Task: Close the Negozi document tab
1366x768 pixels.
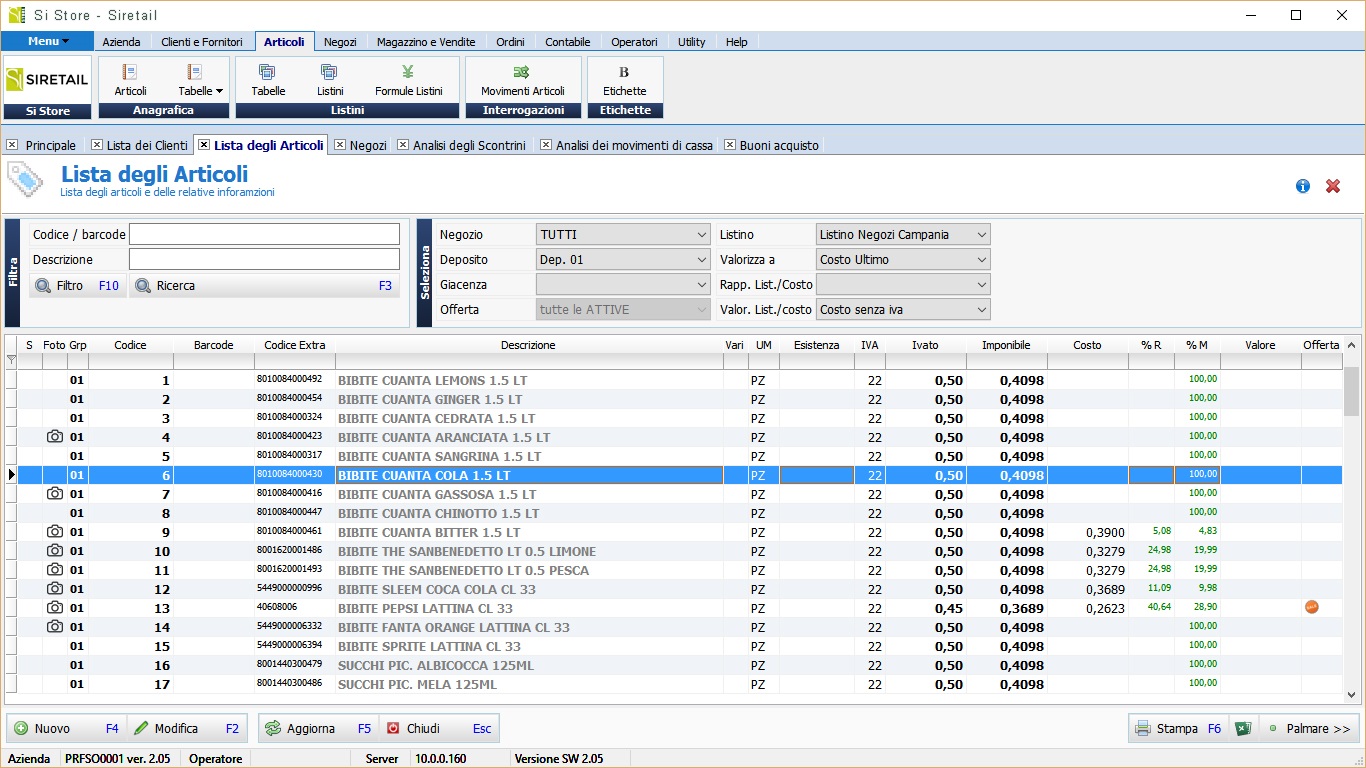Action: tap(340, 145)
